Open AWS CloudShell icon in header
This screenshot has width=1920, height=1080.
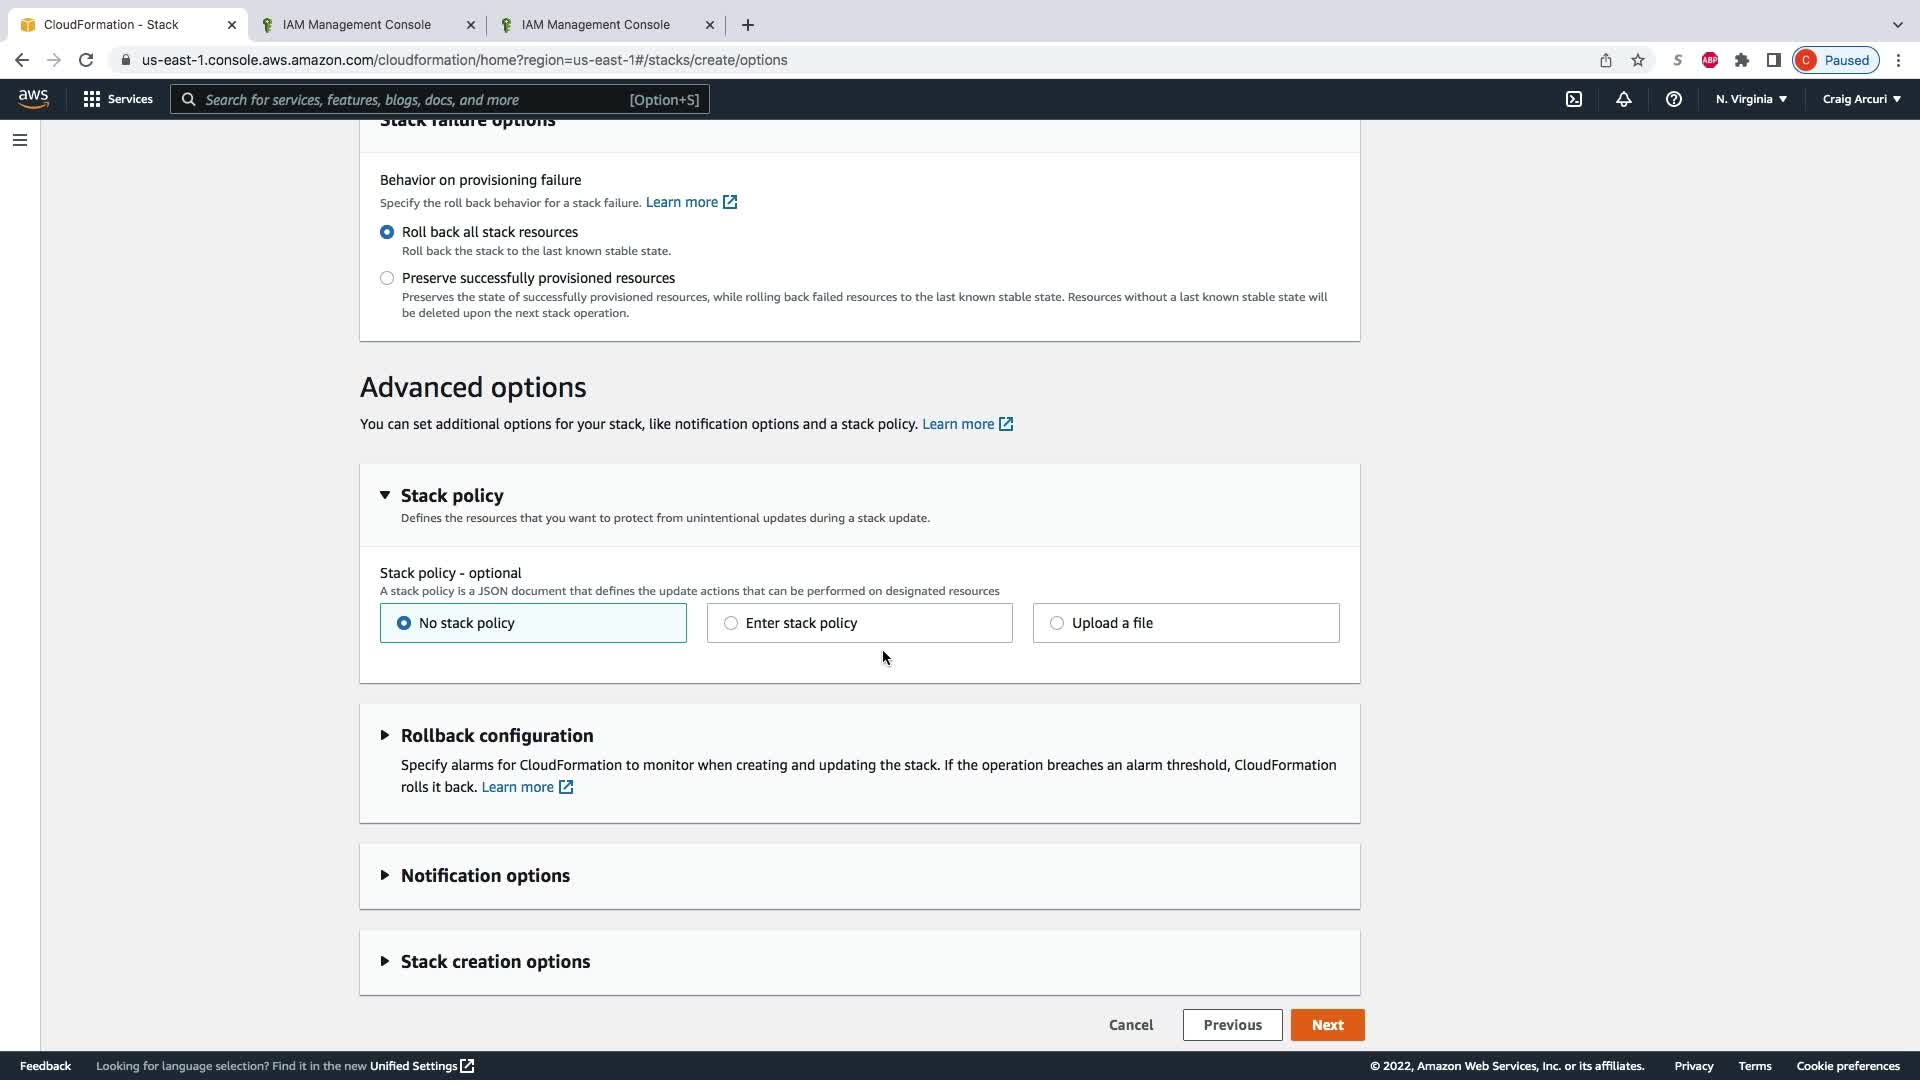1574,99
